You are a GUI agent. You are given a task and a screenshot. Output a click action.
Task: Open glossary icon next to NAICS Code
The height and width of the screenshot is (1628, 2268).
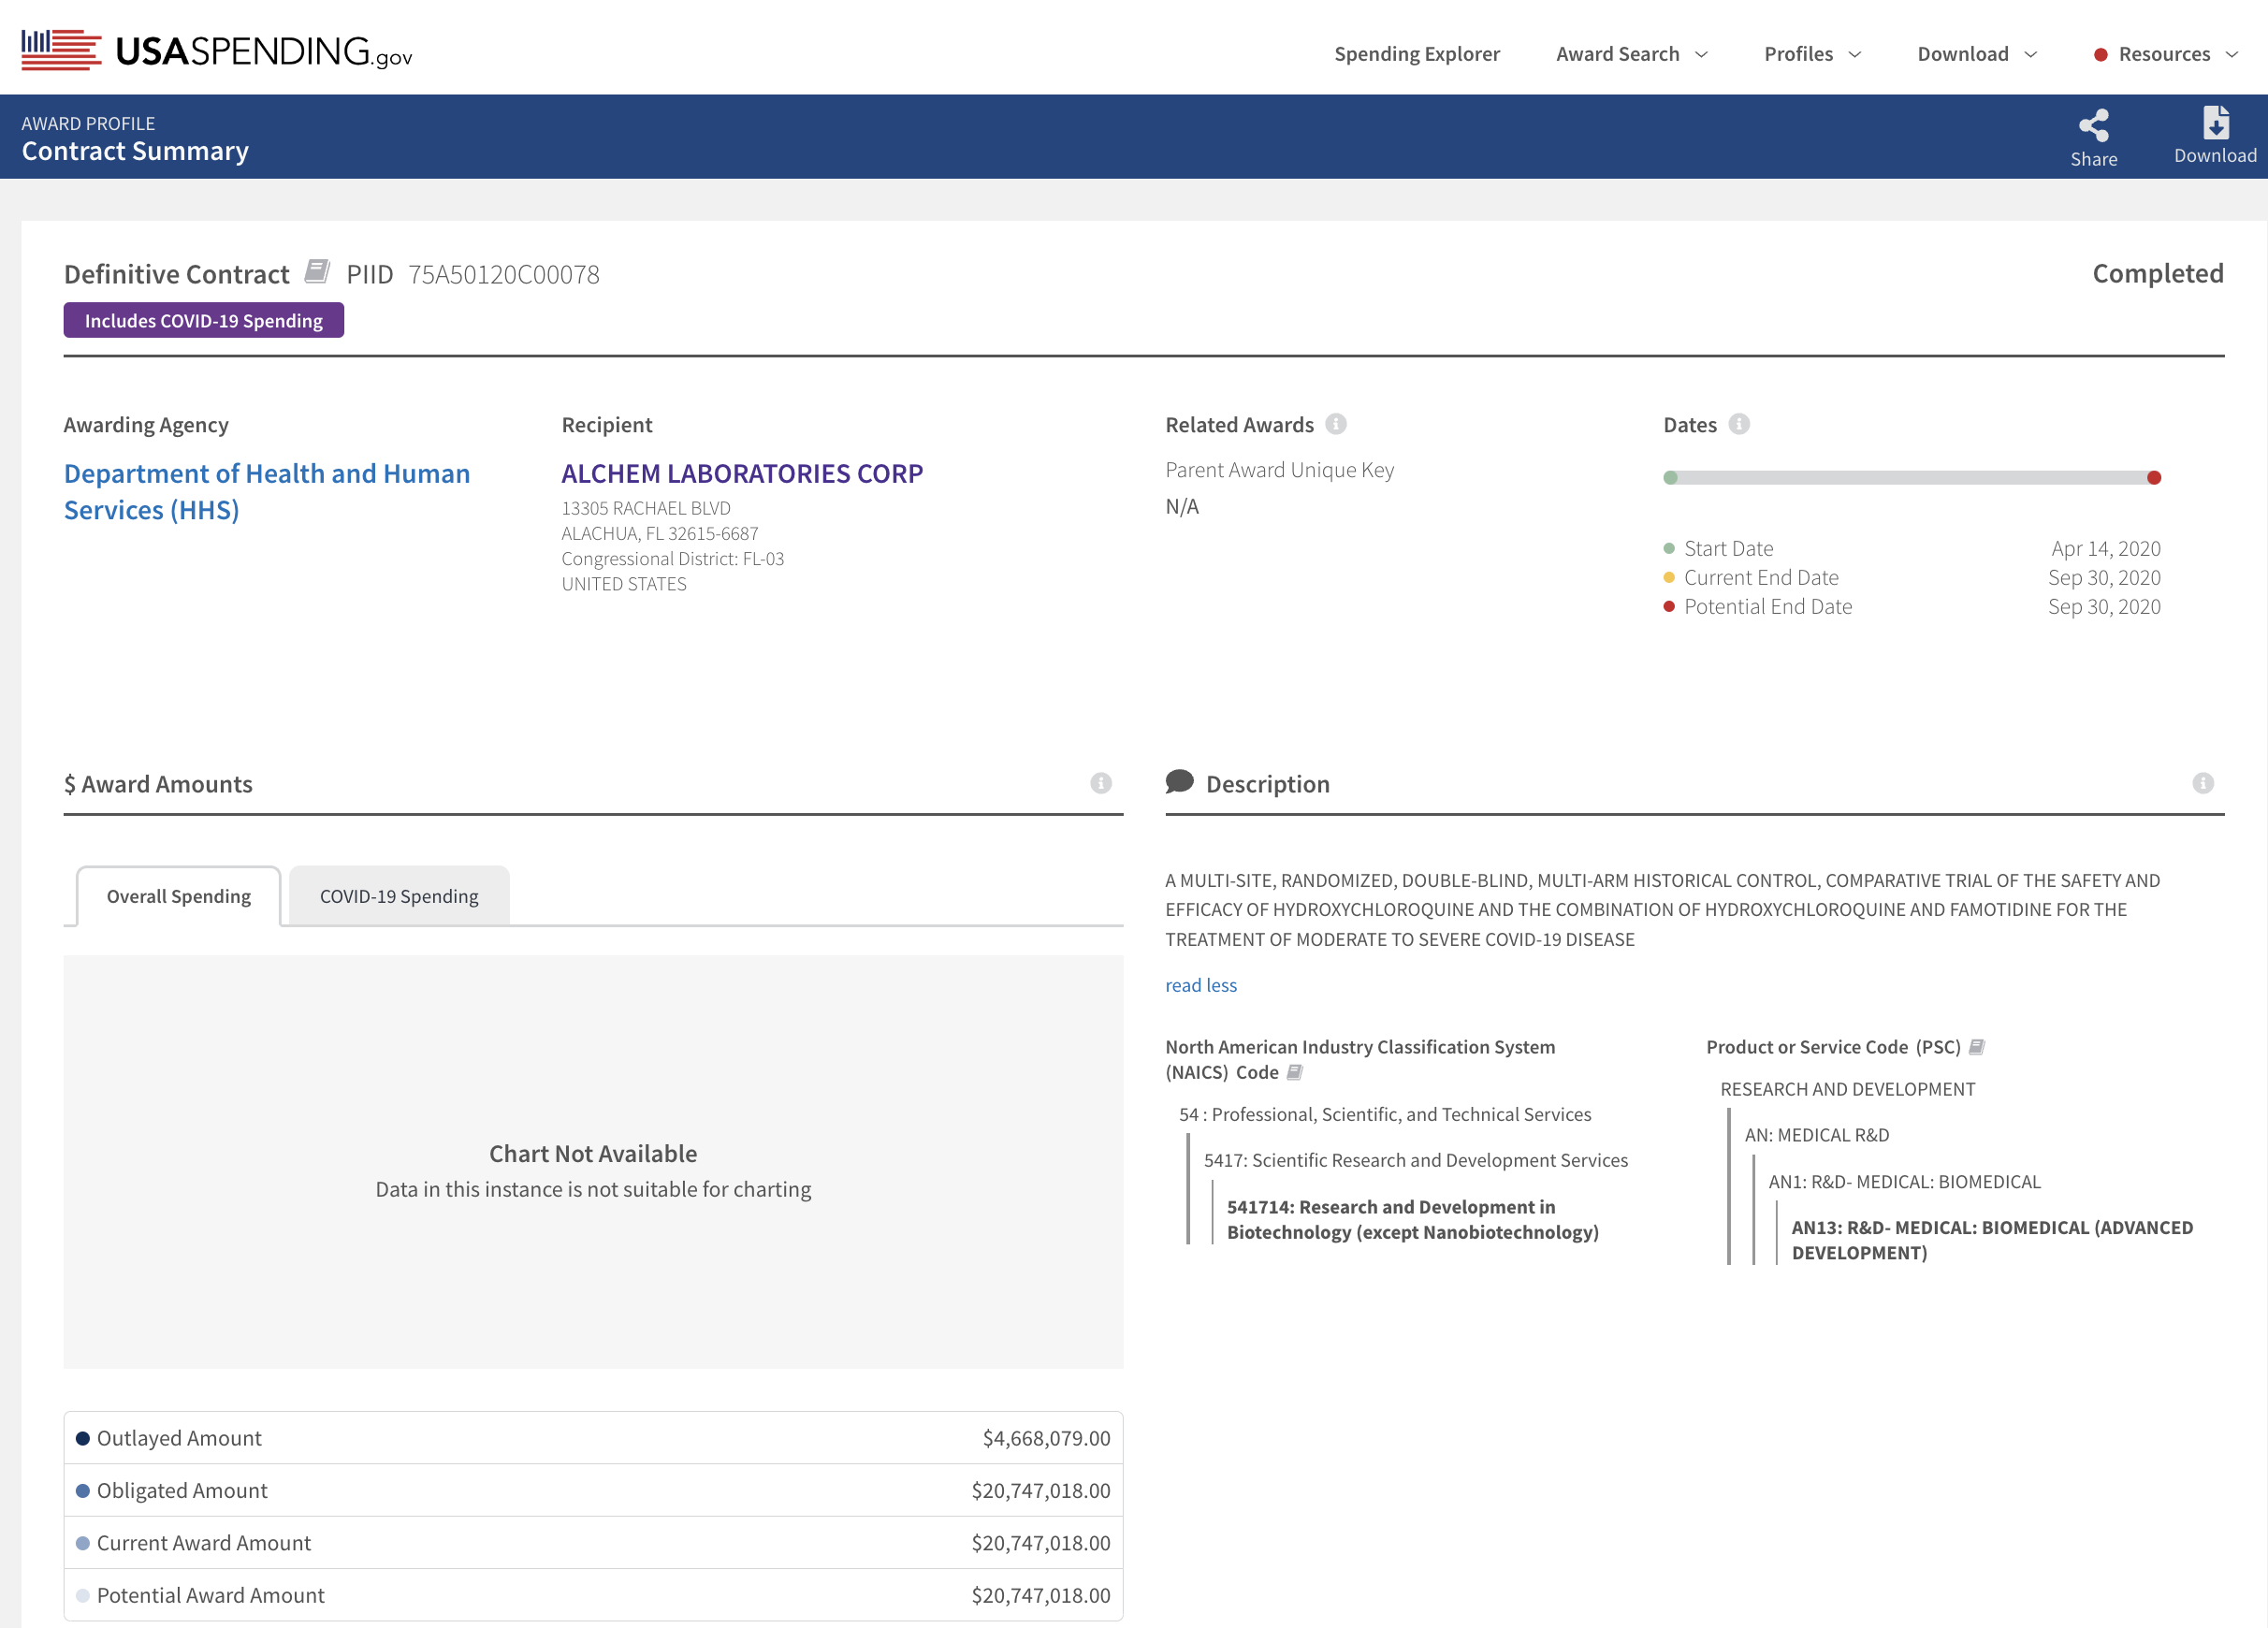[x=1294, y=1072]
